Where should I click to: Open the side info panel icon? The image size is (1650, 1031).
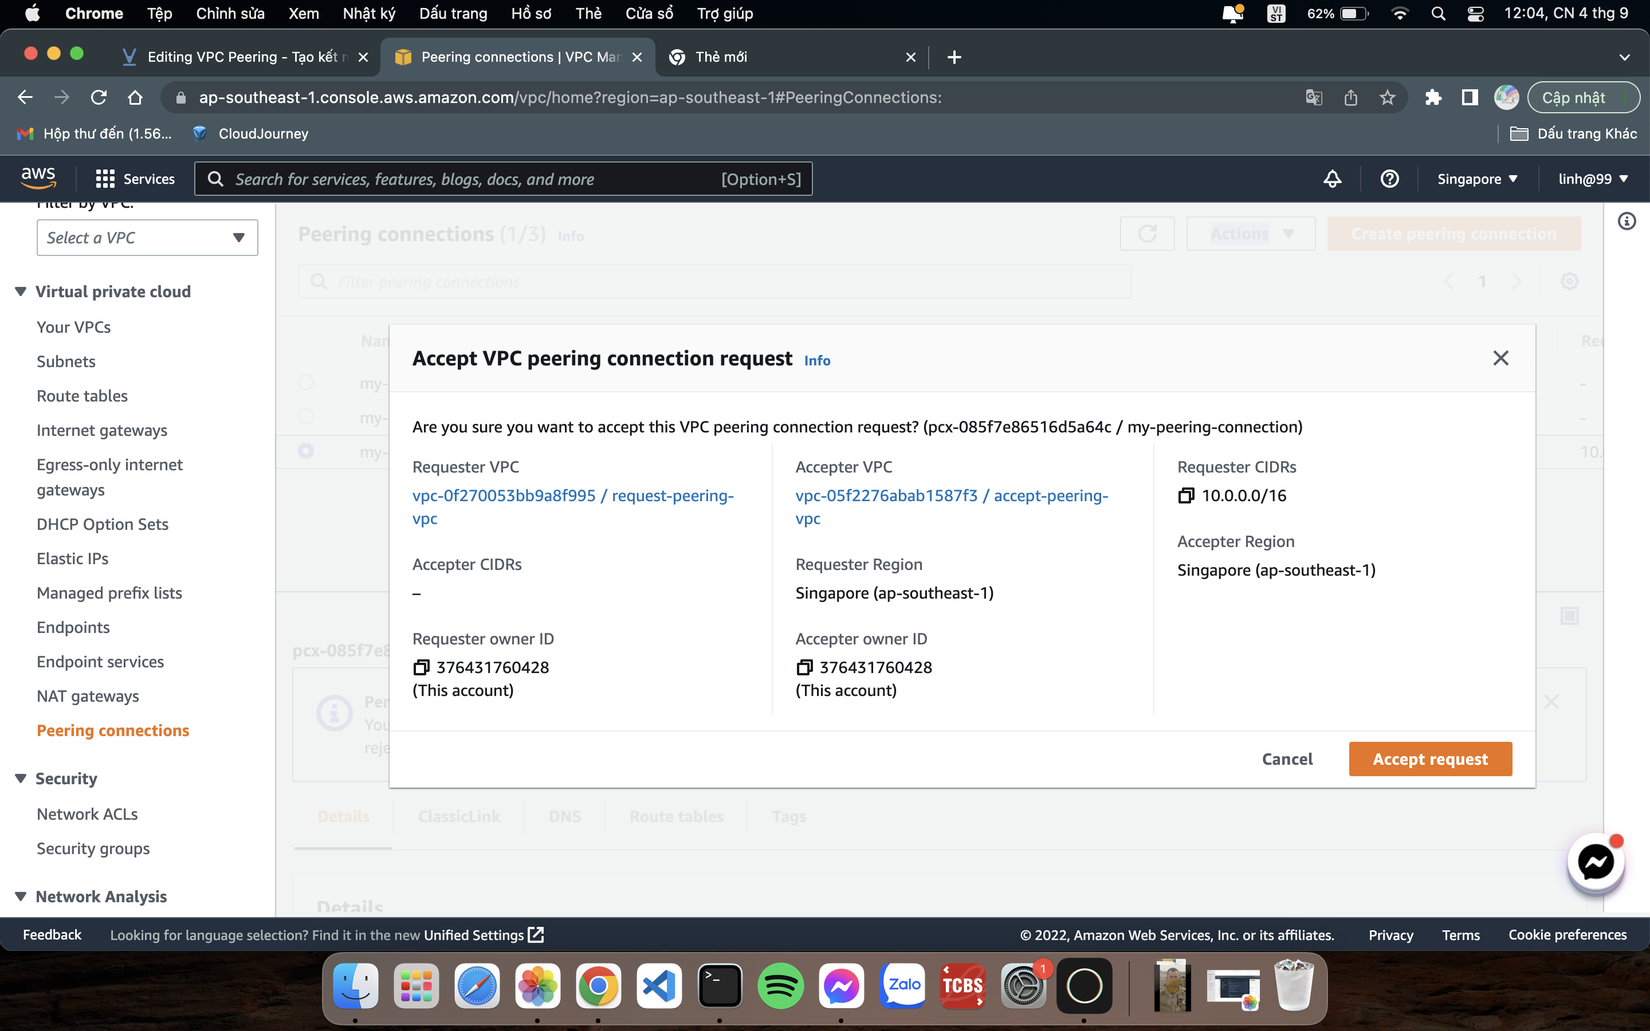pyautogui.click(x=1627, y=221)
